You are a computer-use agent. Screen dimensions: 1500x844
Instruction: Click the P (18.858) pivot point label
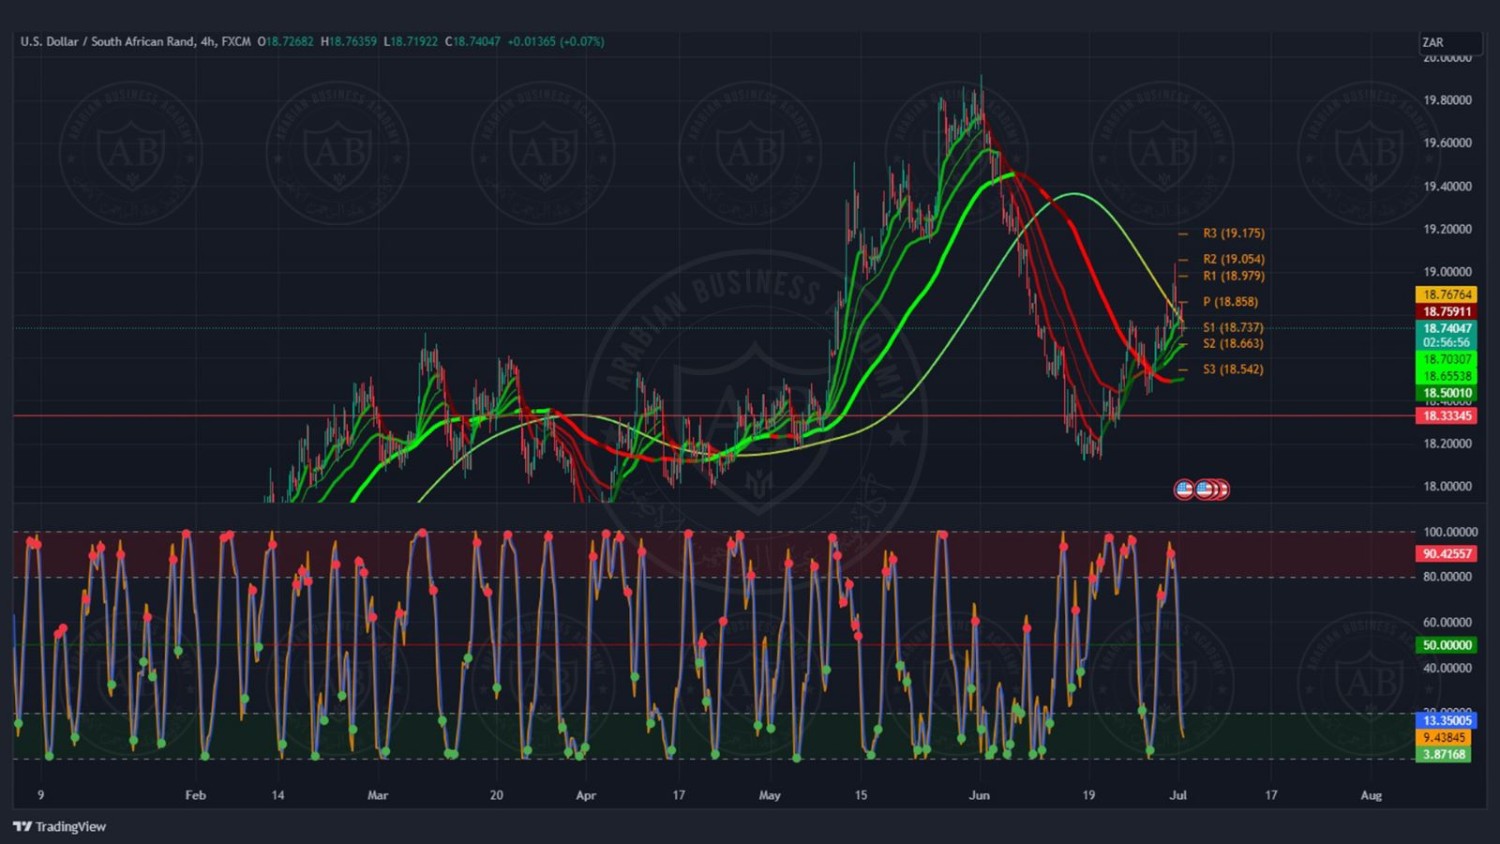(1230, 302)
